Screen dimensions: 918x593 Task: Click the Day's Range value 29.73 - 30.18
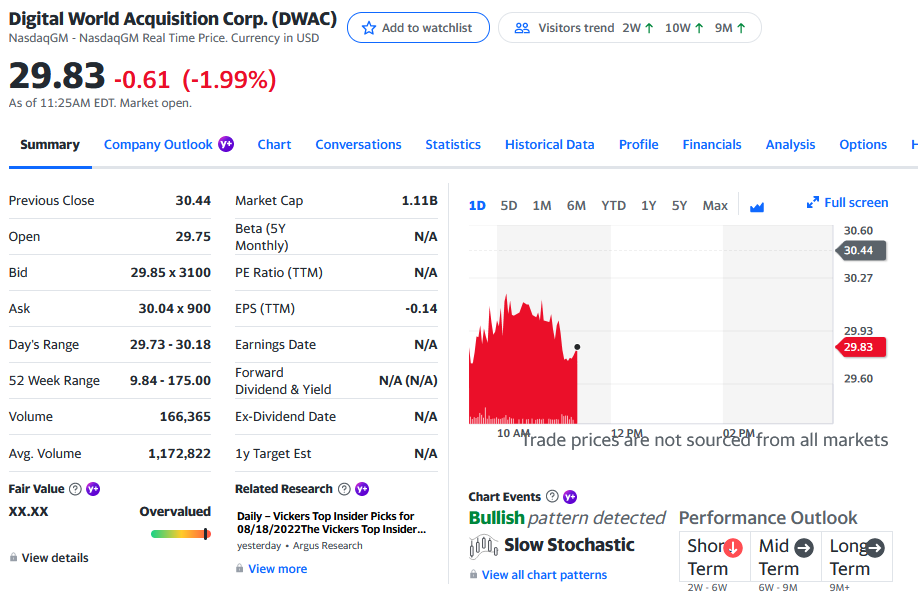point(170,344)
